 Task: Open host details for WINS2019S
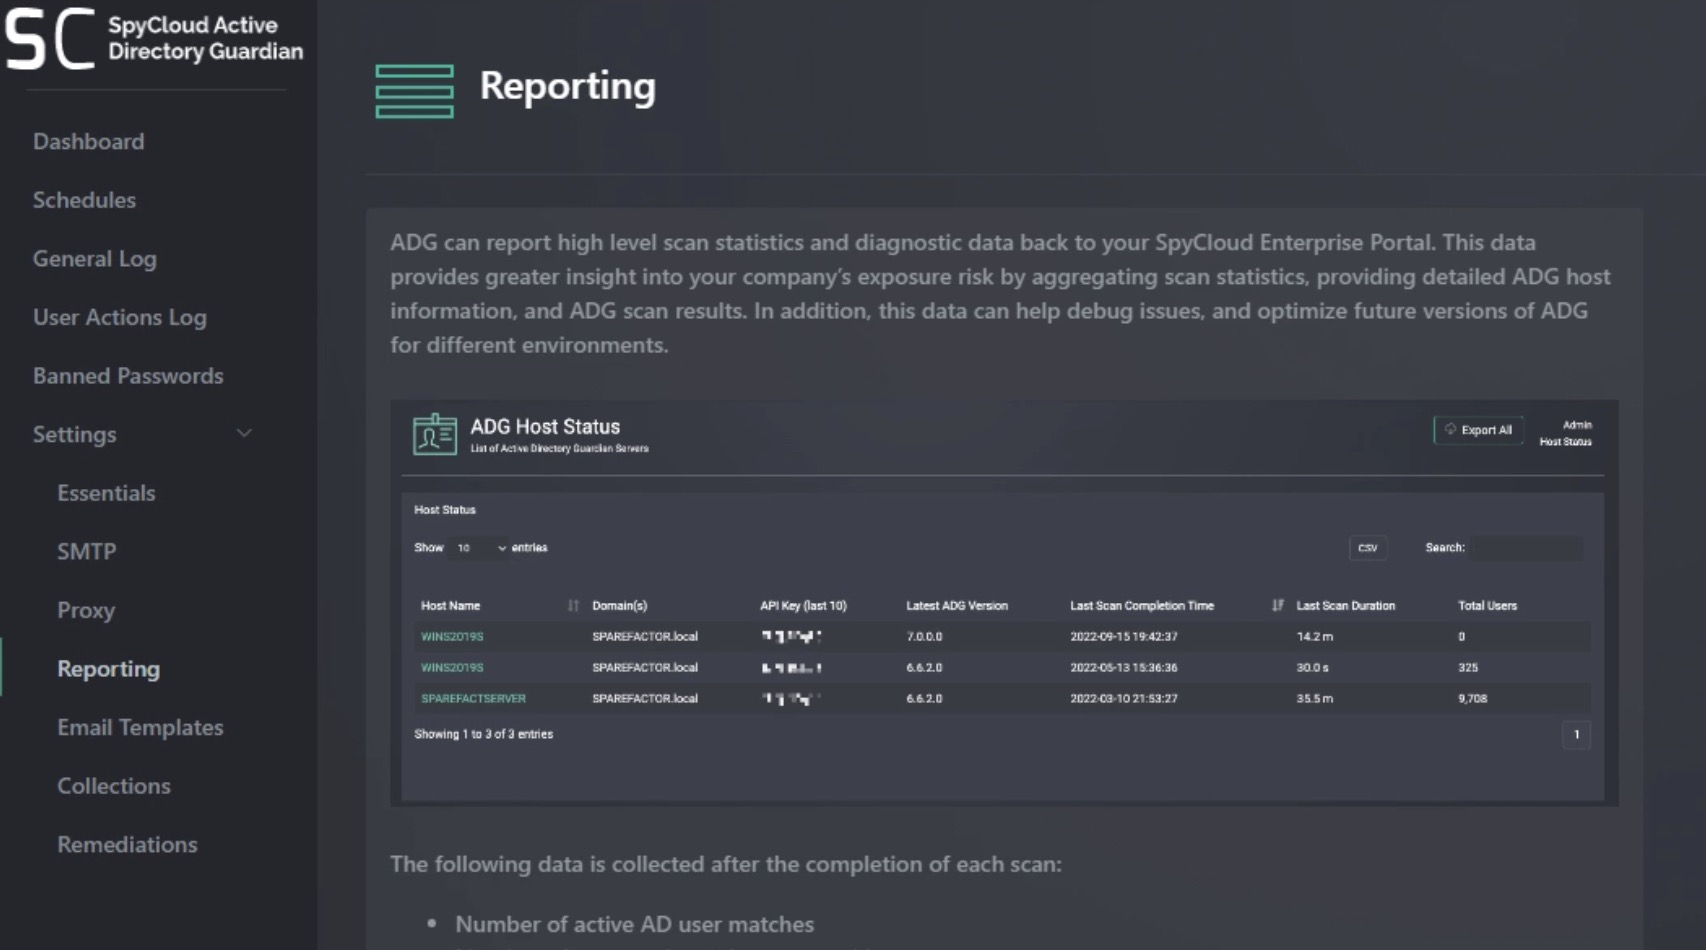point(450,636)
